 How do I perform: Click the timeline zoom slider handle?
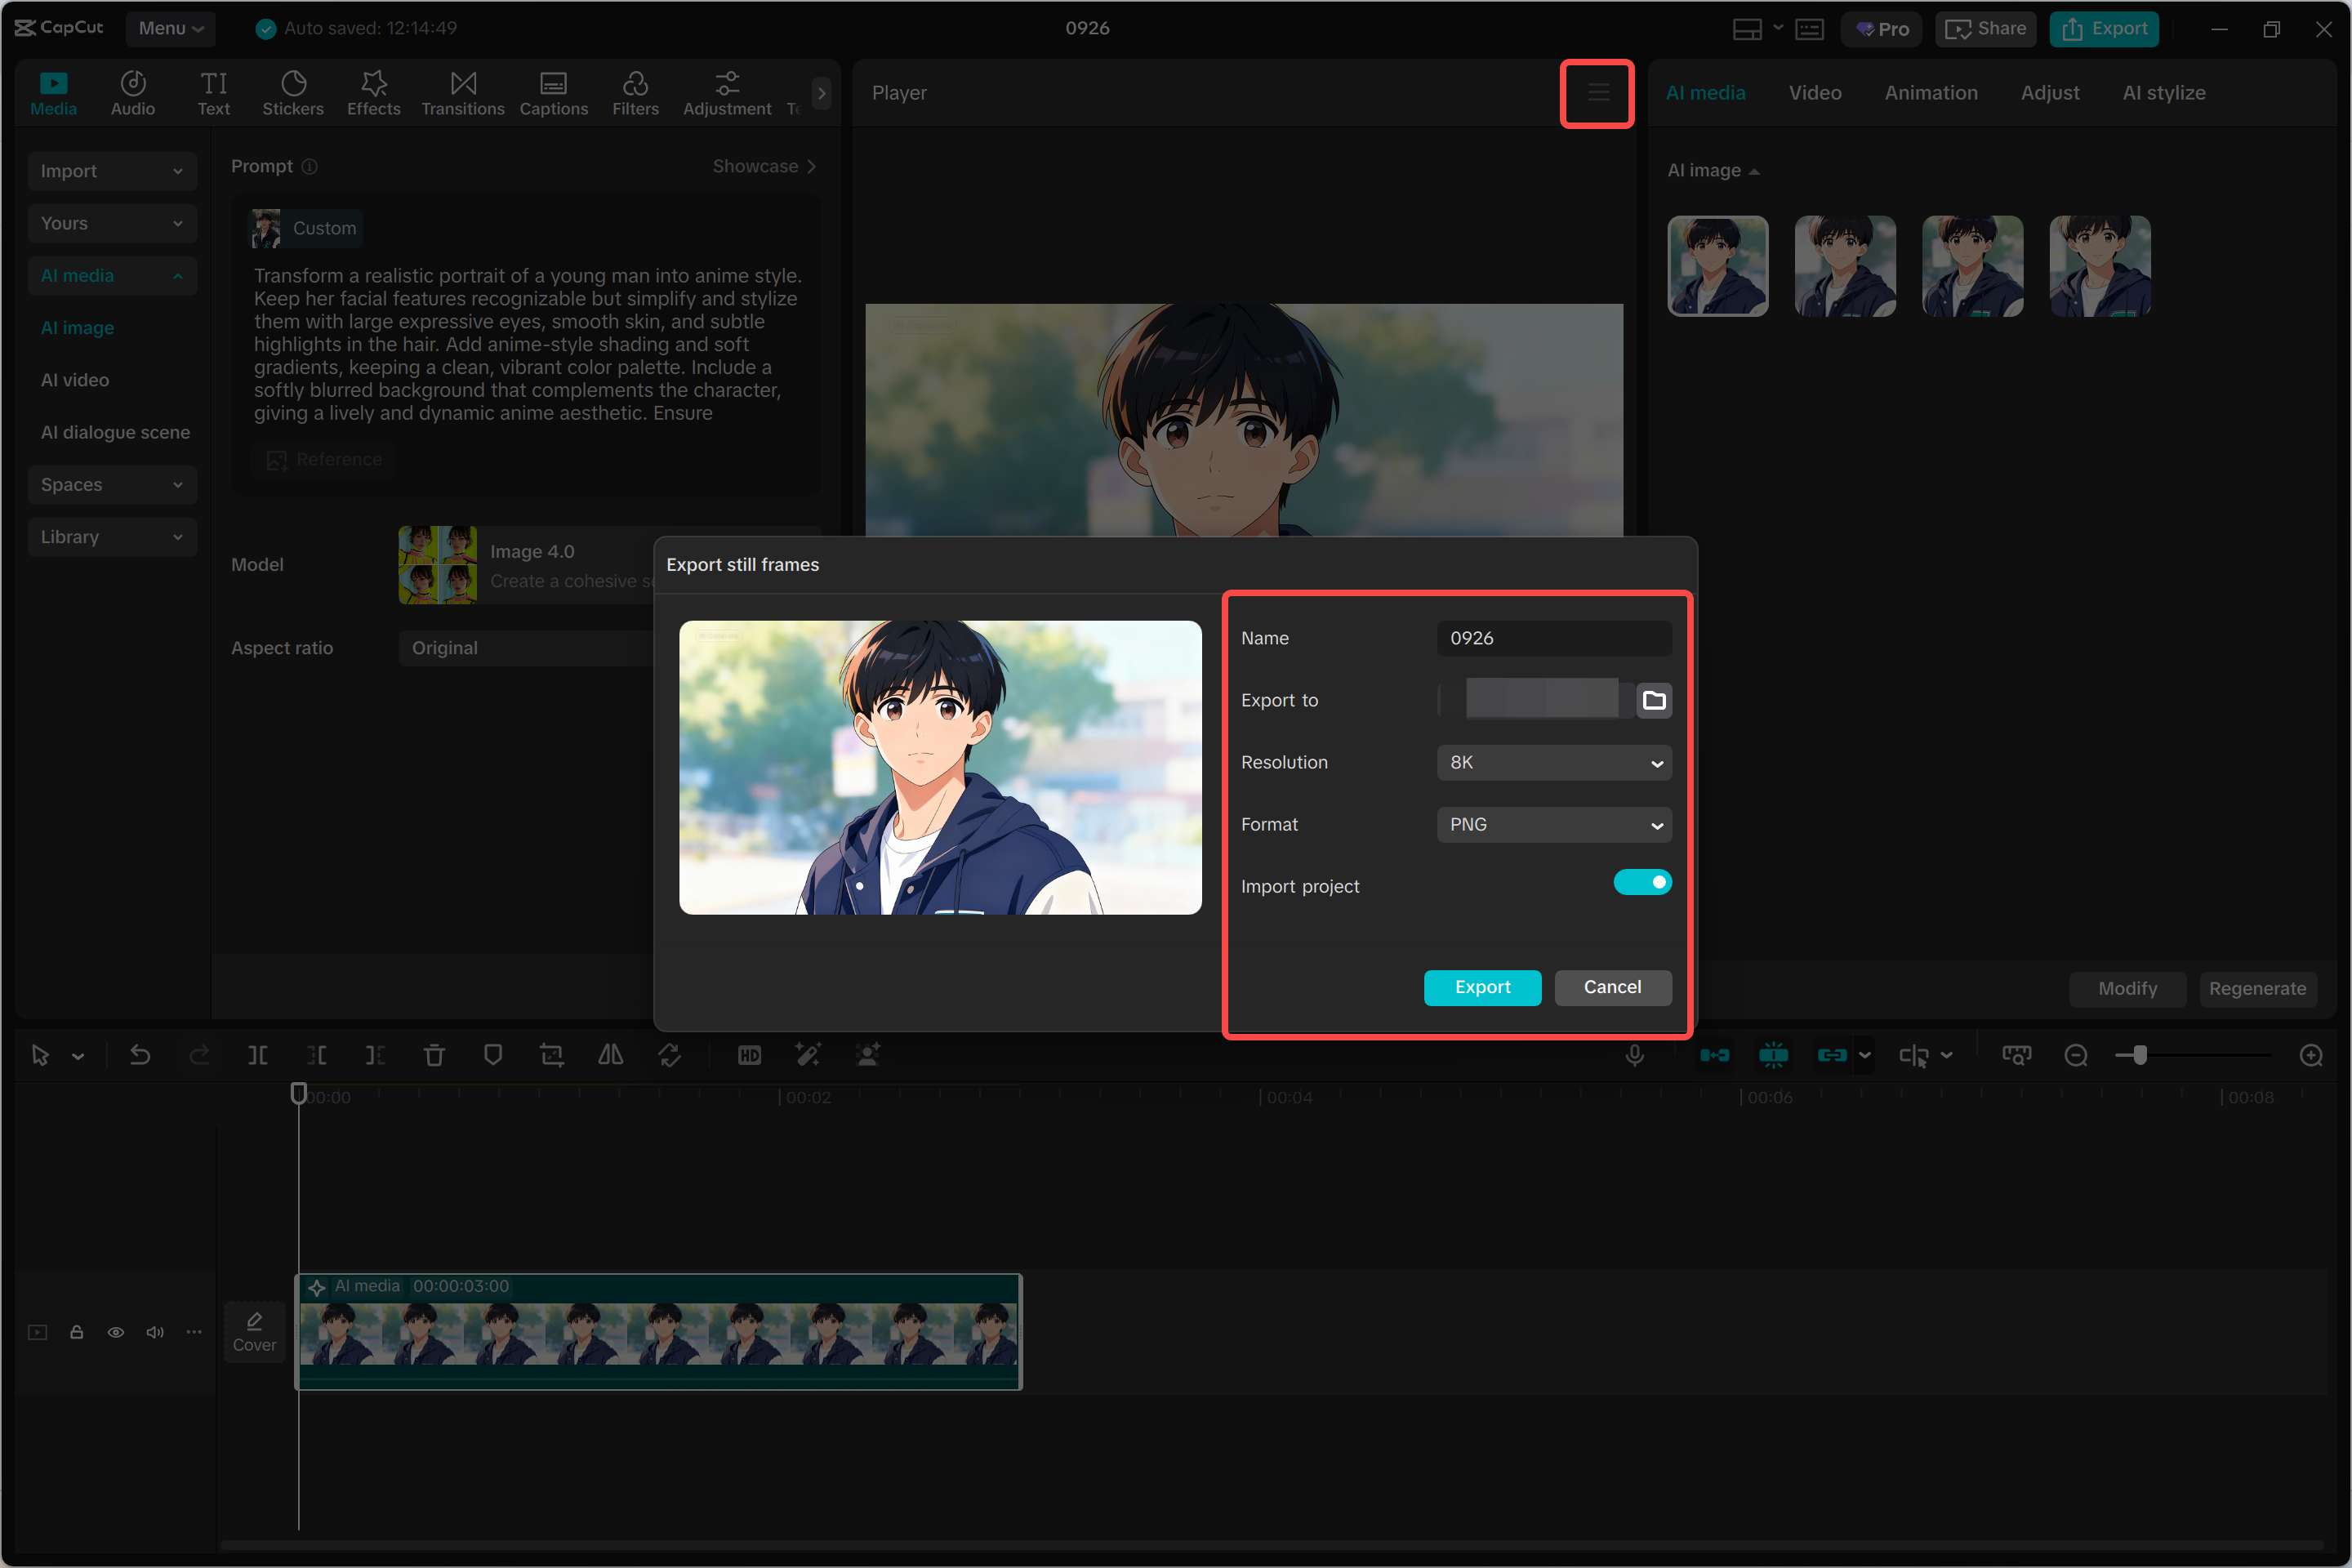[x=2139, y=1055]
